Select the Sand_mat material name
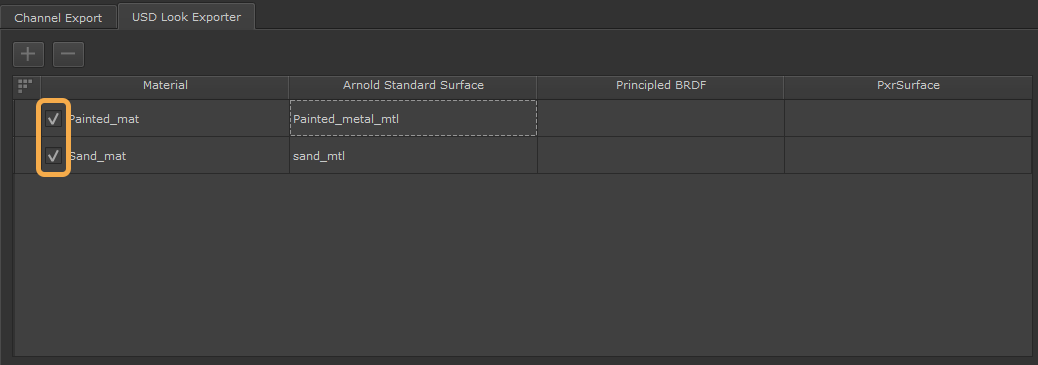 click(x=98, y=156)
